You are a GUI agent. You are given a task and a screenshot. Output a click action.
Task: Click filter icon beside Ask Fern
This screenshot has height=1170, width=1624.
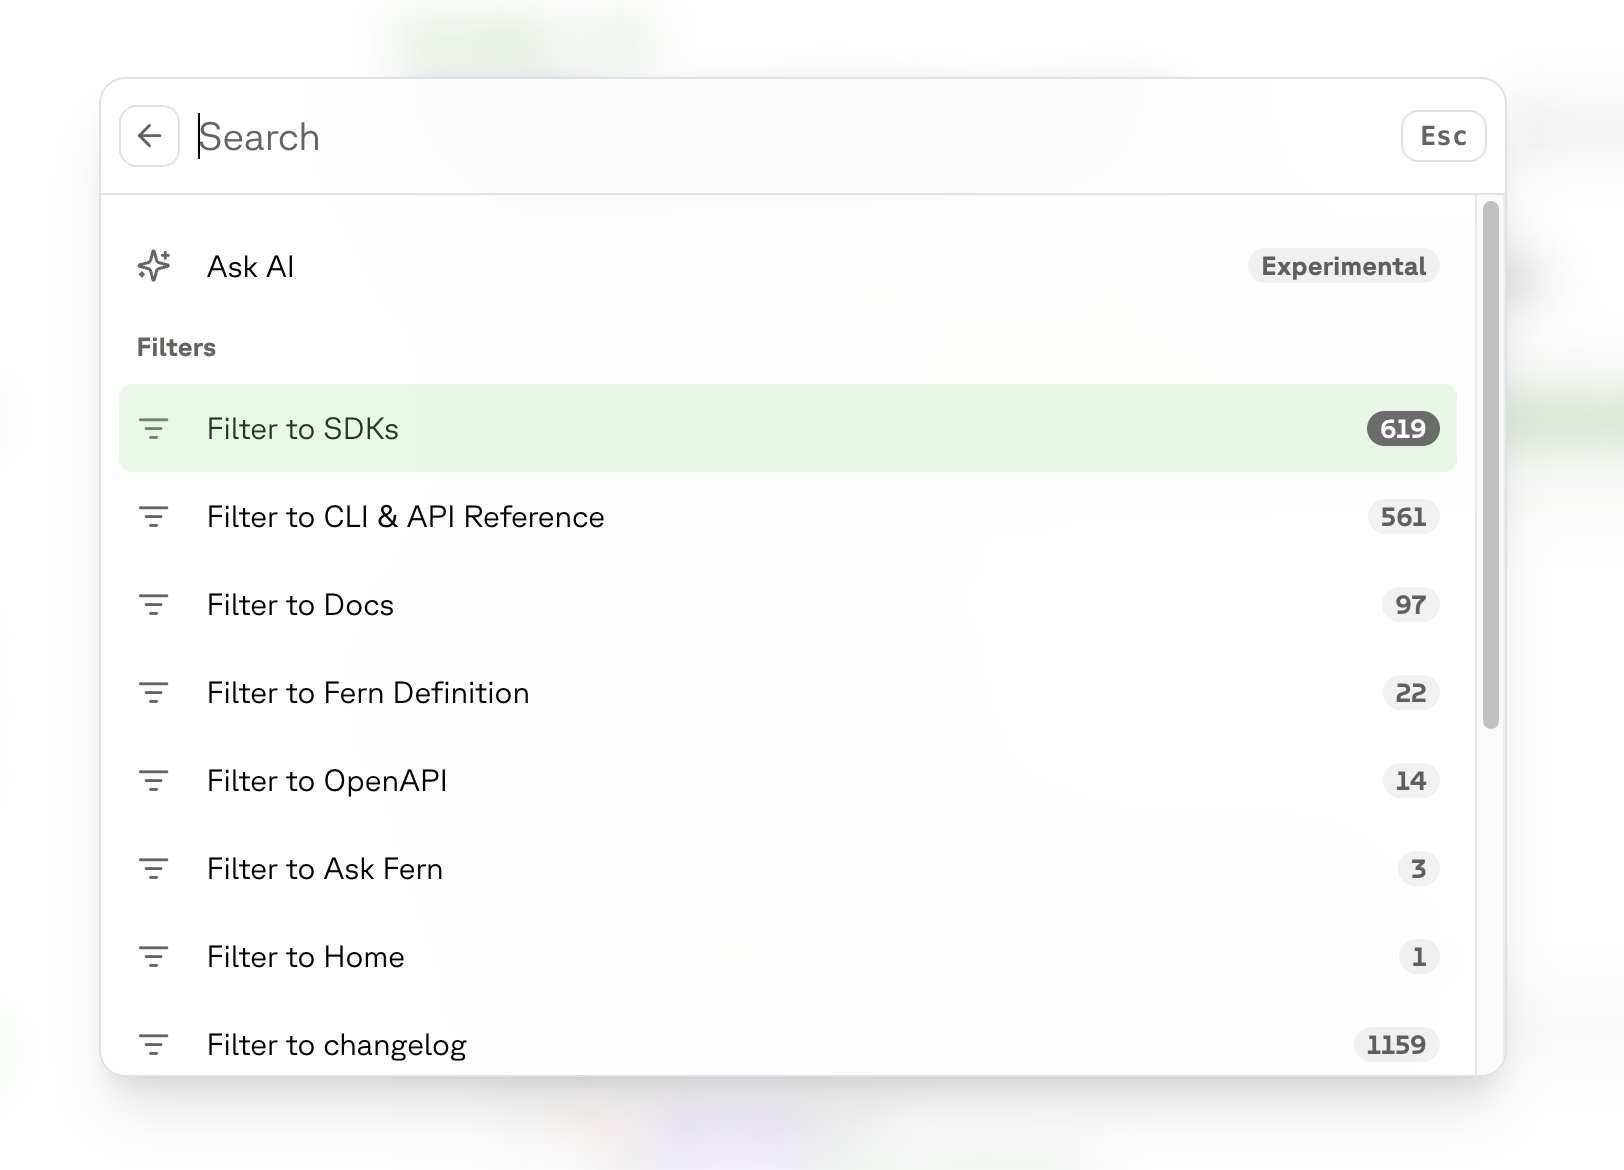tap(154, 869)
